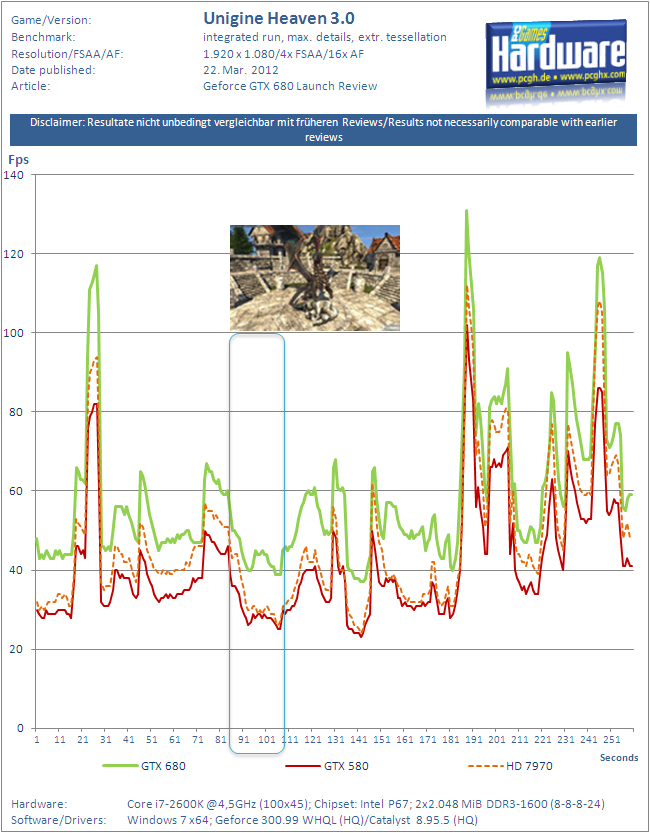The height and width of the screenshot is (833, 650).
Task: Click the '20' y-axis label
Action: pos(16,649)
